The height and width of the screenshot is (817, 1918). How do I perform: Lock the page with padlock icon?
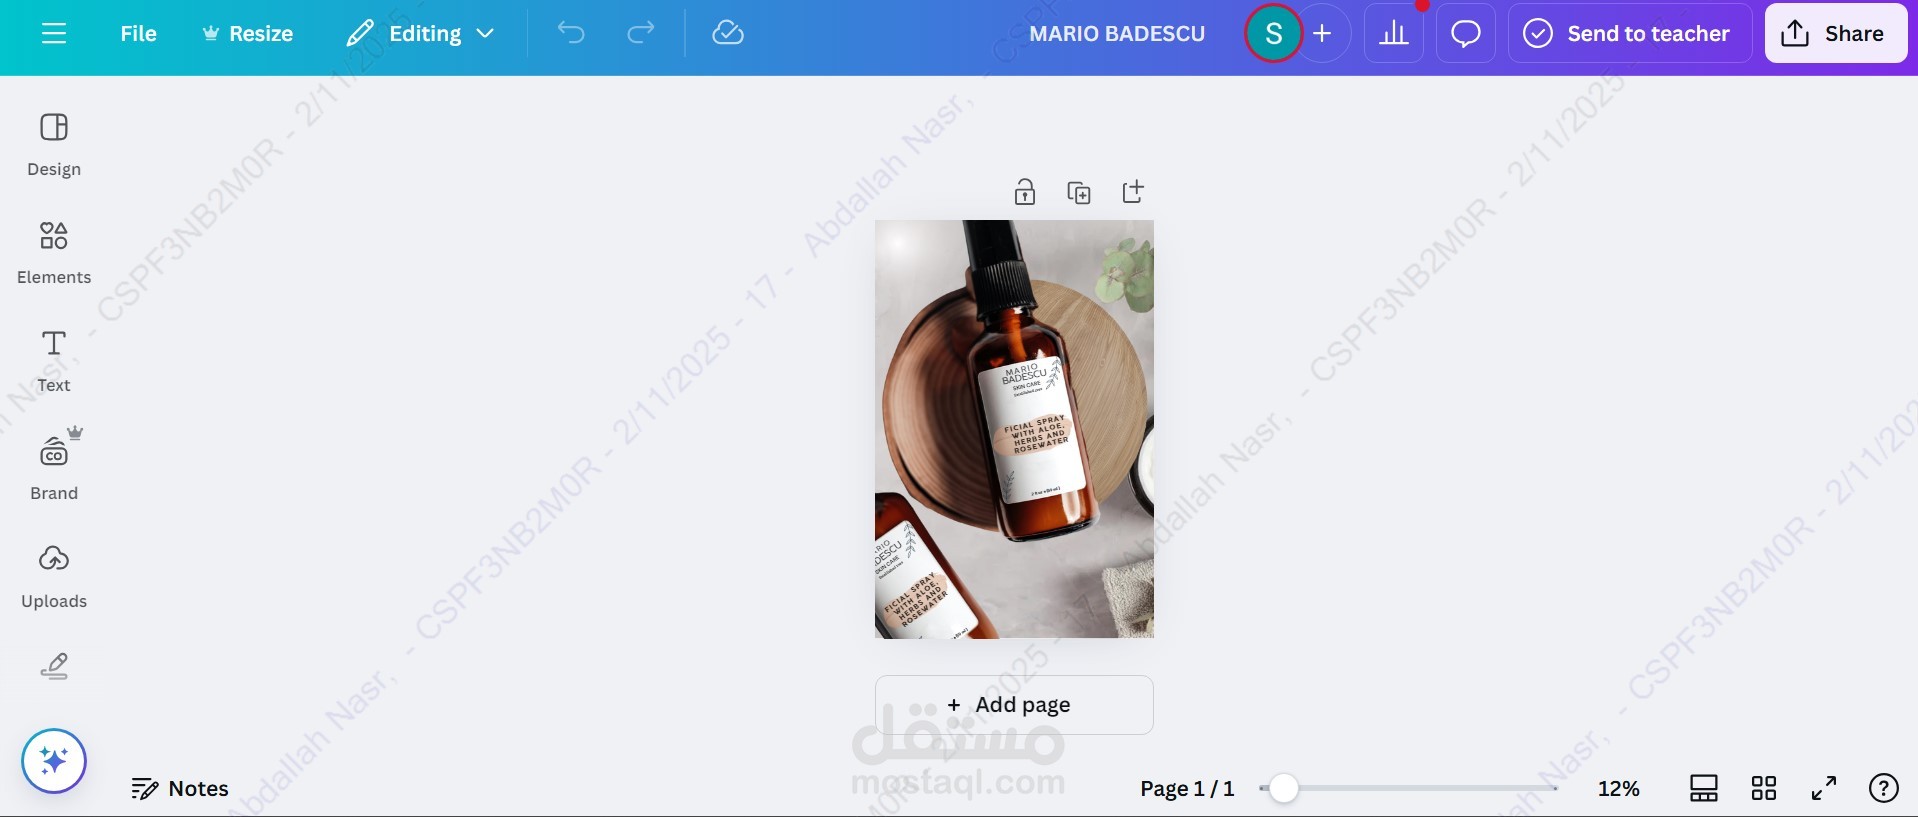tap(1025, 192)
